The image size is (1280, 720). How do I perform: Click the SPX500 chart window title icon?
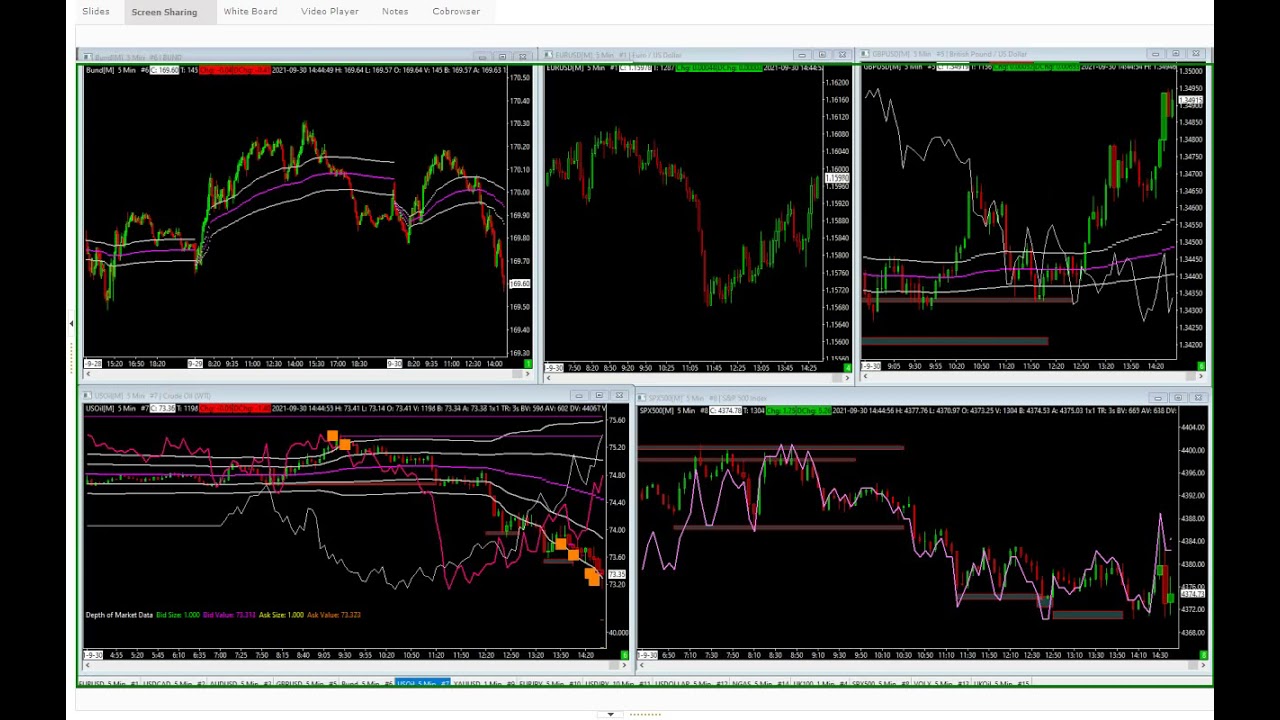tap(643, 398)
